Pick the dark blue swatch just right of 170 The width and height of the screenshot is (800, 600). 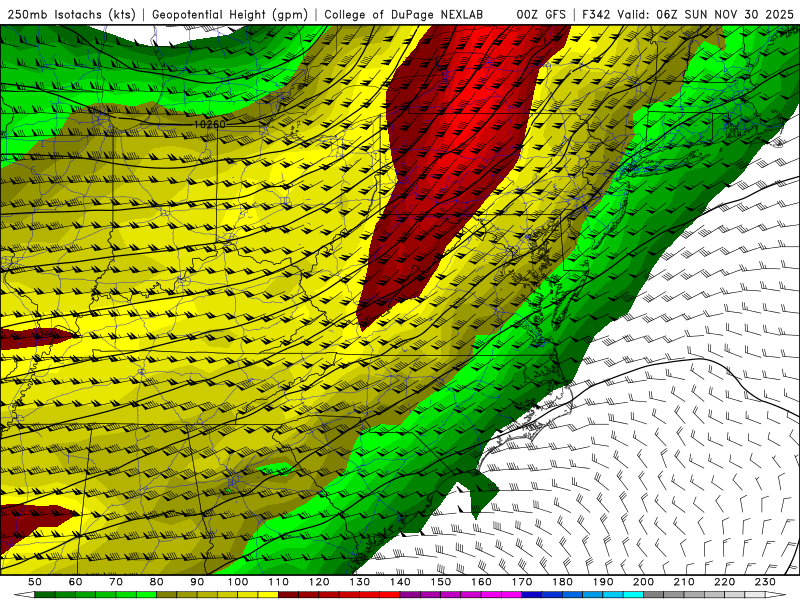(x=532, y=594)
